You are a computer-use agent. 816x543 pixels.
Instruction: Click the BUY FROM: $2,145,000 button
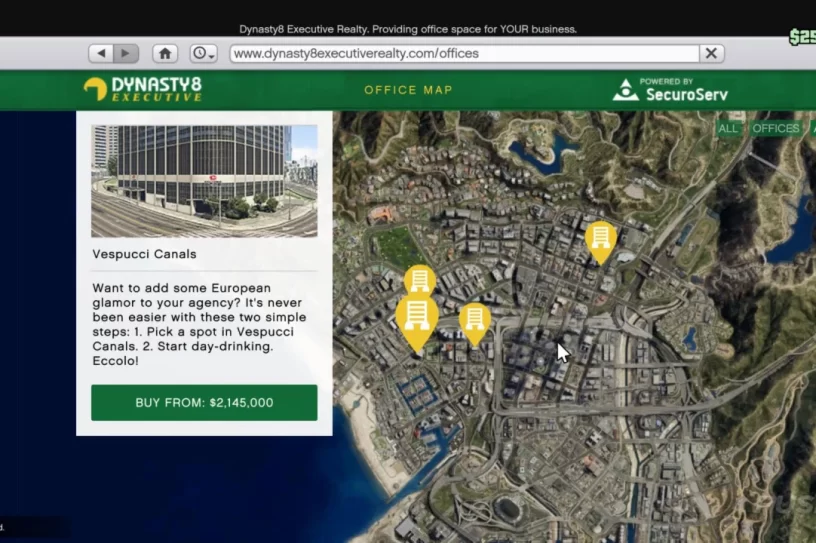(204, 402)
